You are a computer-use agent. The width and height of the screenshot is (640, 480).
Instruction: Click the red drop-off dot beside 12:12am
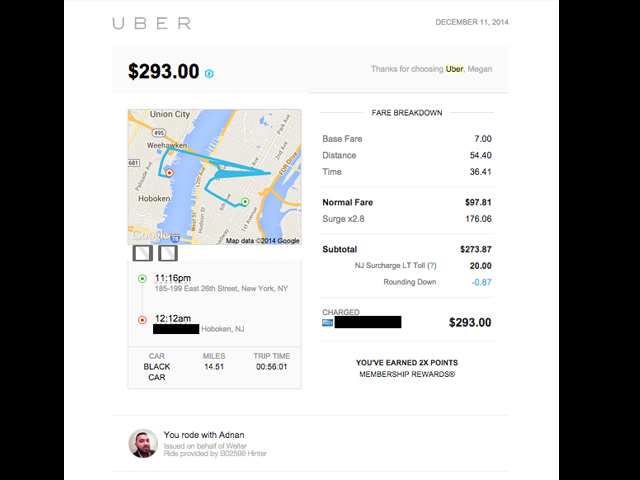click(x=142, y=319)
